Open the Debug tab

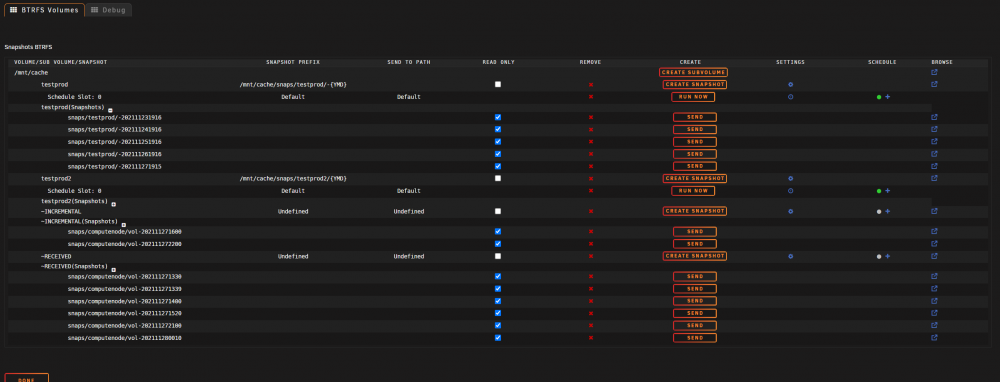108,10
